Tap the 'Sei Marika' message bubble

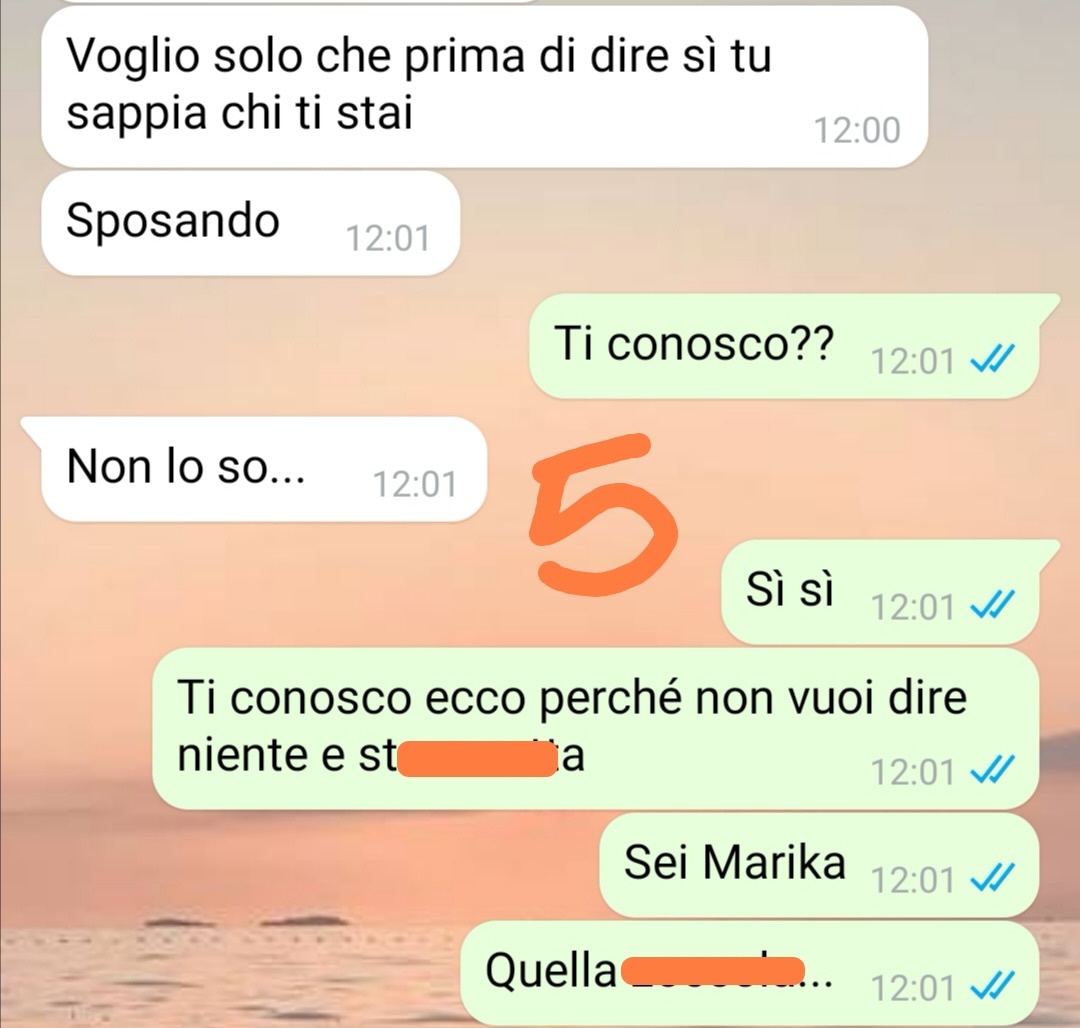pyautogui.click(x=819, y=864)
